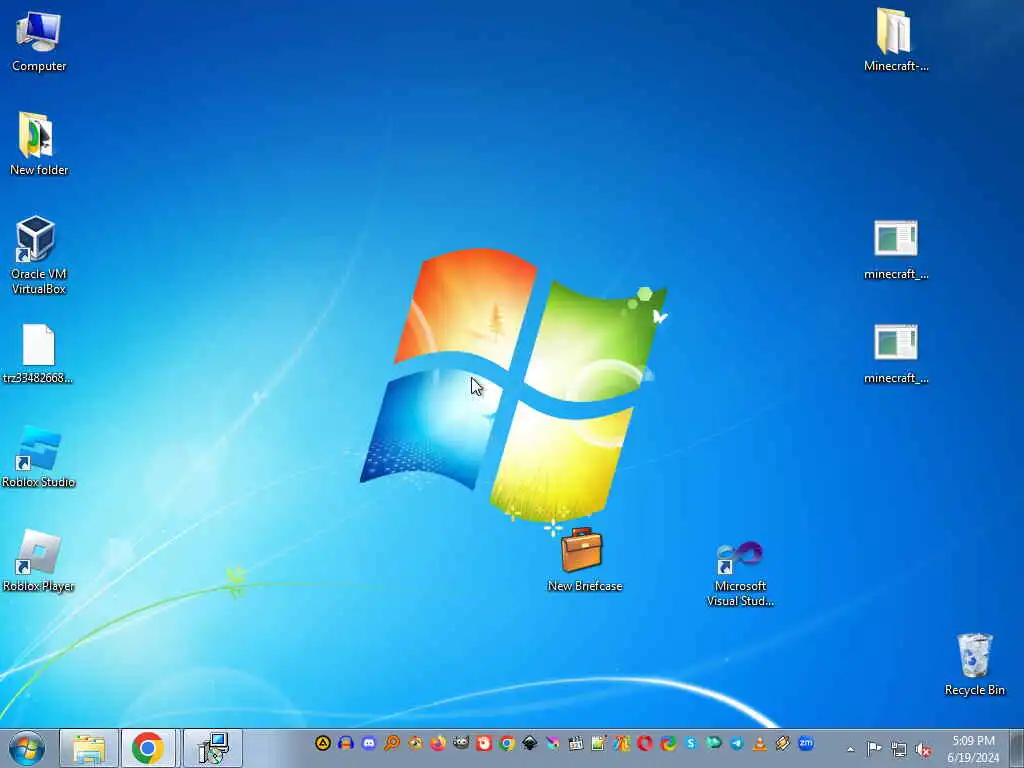Open Skype from the quick launch bar

point(691,743)
